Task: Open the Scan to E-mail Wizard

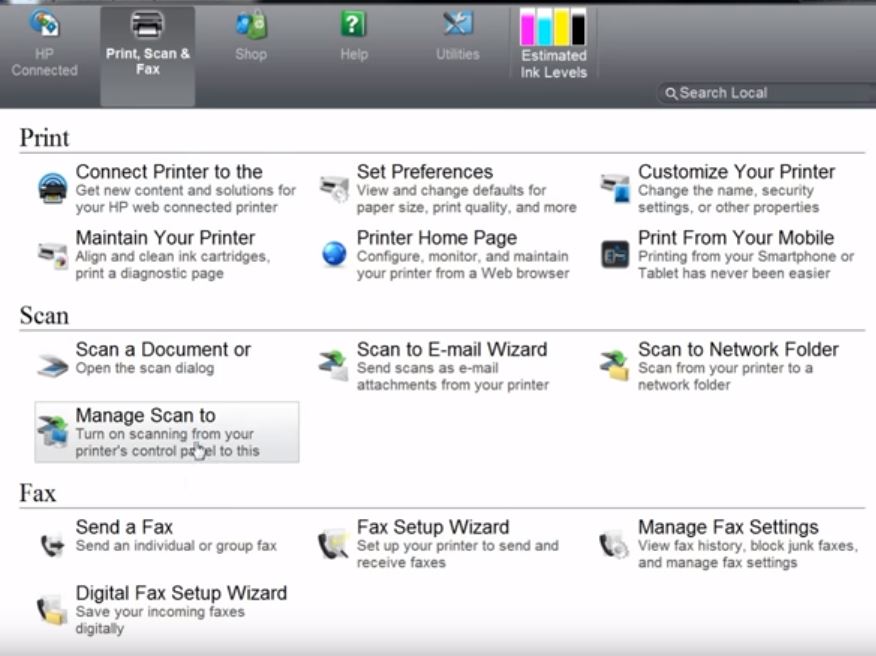Action: point(451,350)
